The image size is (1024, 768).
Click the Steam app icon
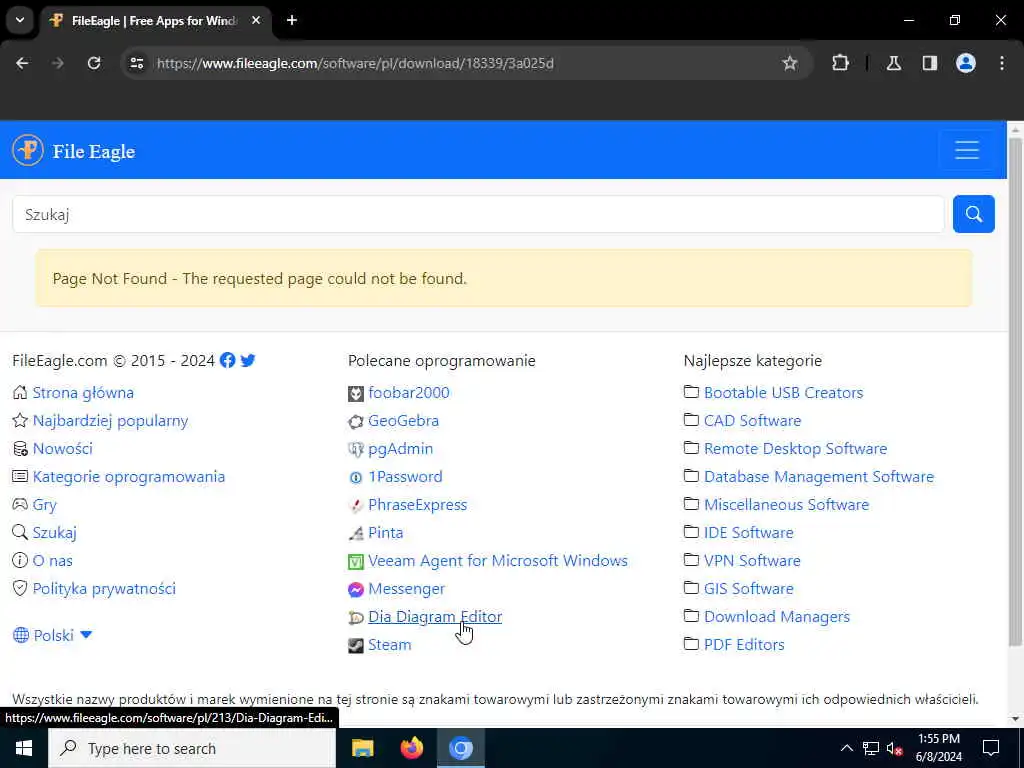tap(355, 646)
